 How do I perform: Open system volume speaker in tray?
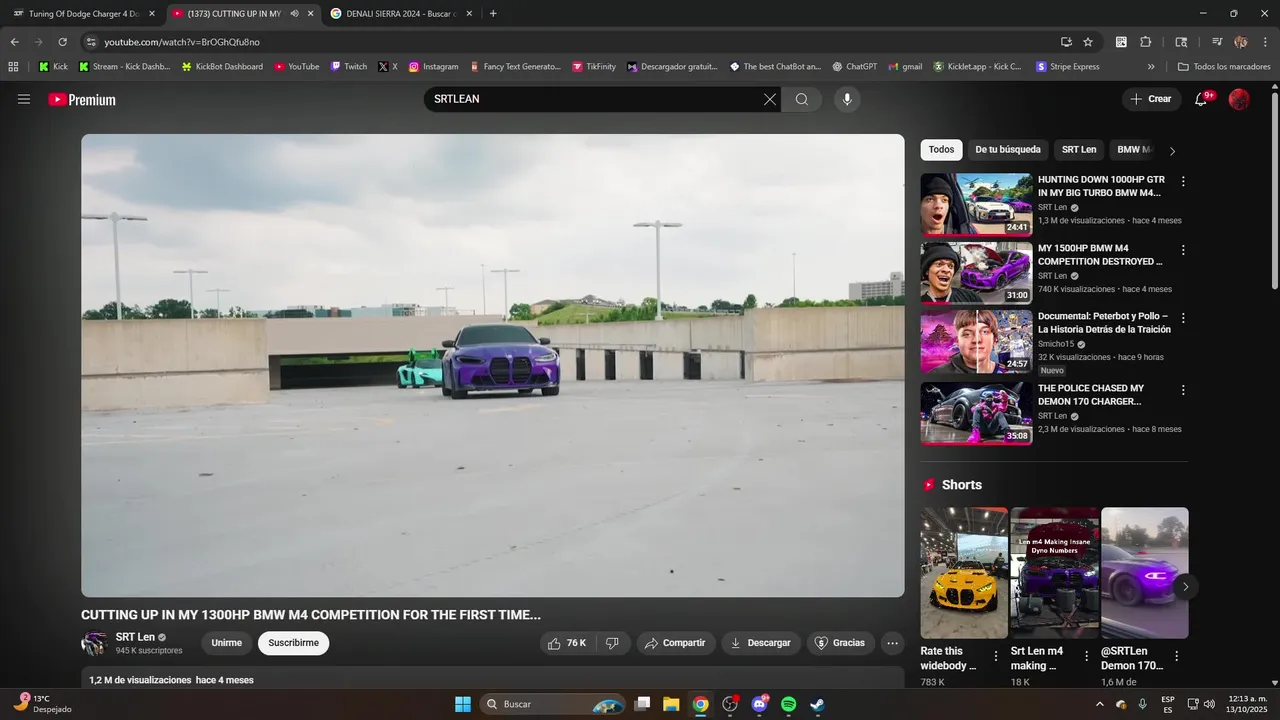pos(1210,704)
